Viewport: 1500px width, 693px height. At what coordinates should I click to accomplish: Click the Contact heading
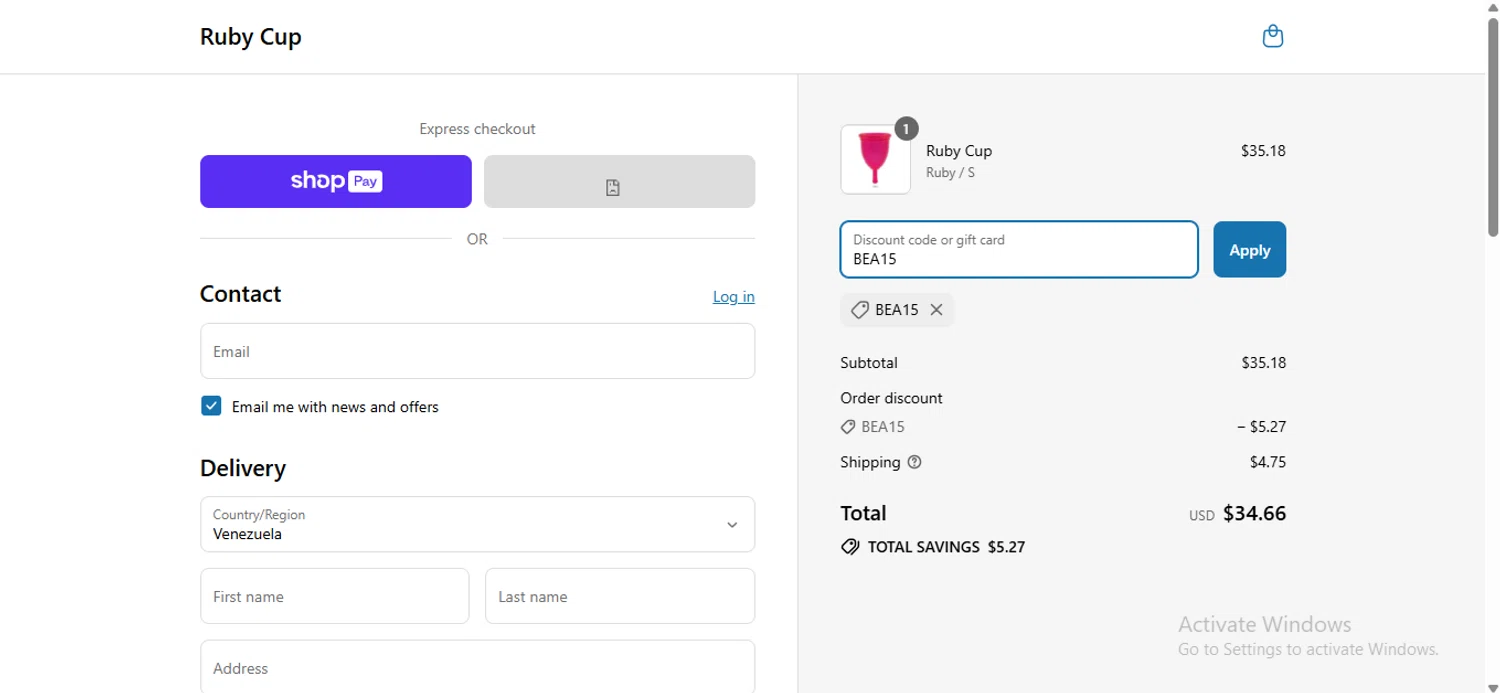click(x=240, y=294)
